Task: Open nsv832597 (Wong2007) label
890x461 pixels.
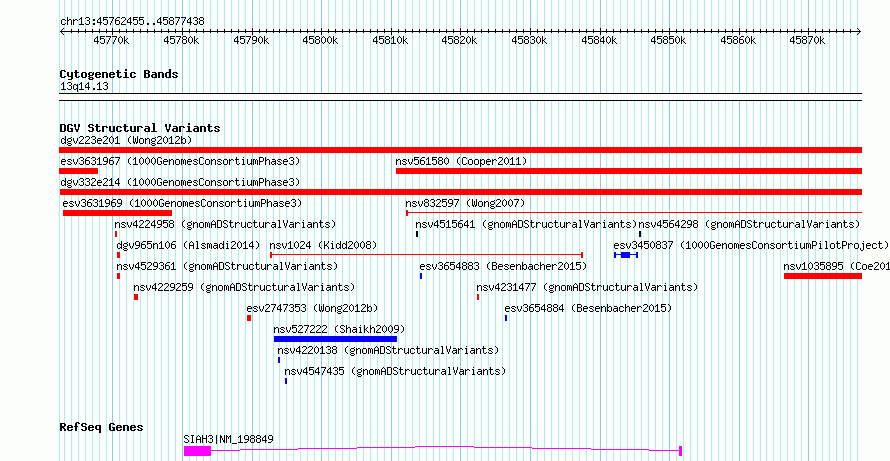Action: (x=465, y=203)
